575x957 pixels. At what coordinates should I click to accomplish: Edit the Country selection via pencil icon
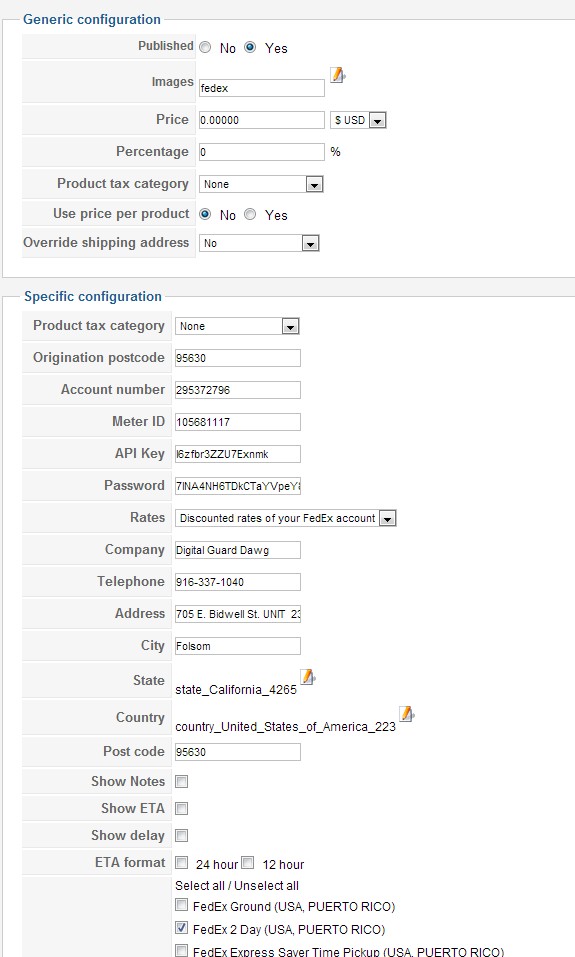pyautogui.click(x=406, y=714)
